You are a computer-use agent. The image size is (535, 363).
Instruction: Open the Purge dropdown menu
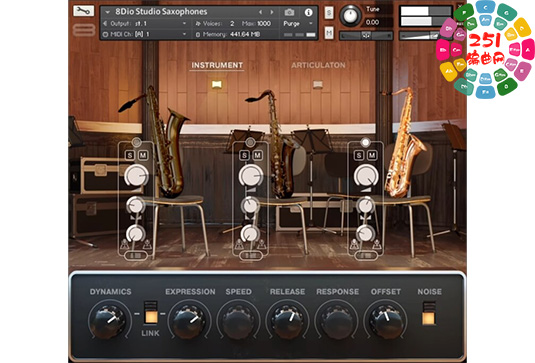(x=298, y=24)
